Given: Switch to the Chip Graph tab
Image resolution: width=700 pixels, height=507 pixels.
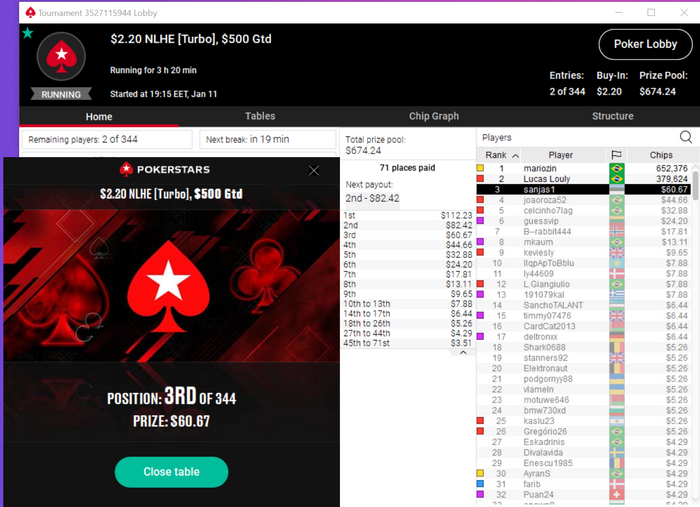Looking at the screenshot, I should click(434, 116).
